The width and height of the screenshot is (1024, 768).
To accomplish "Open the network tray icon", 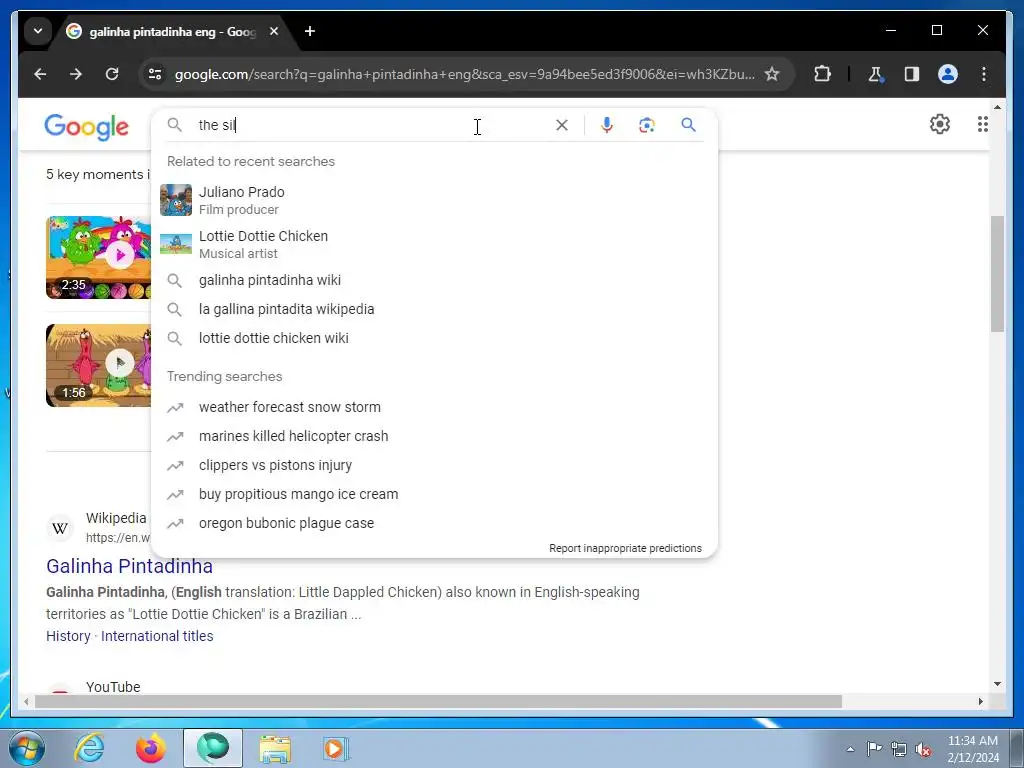I will tap(899, 749).
